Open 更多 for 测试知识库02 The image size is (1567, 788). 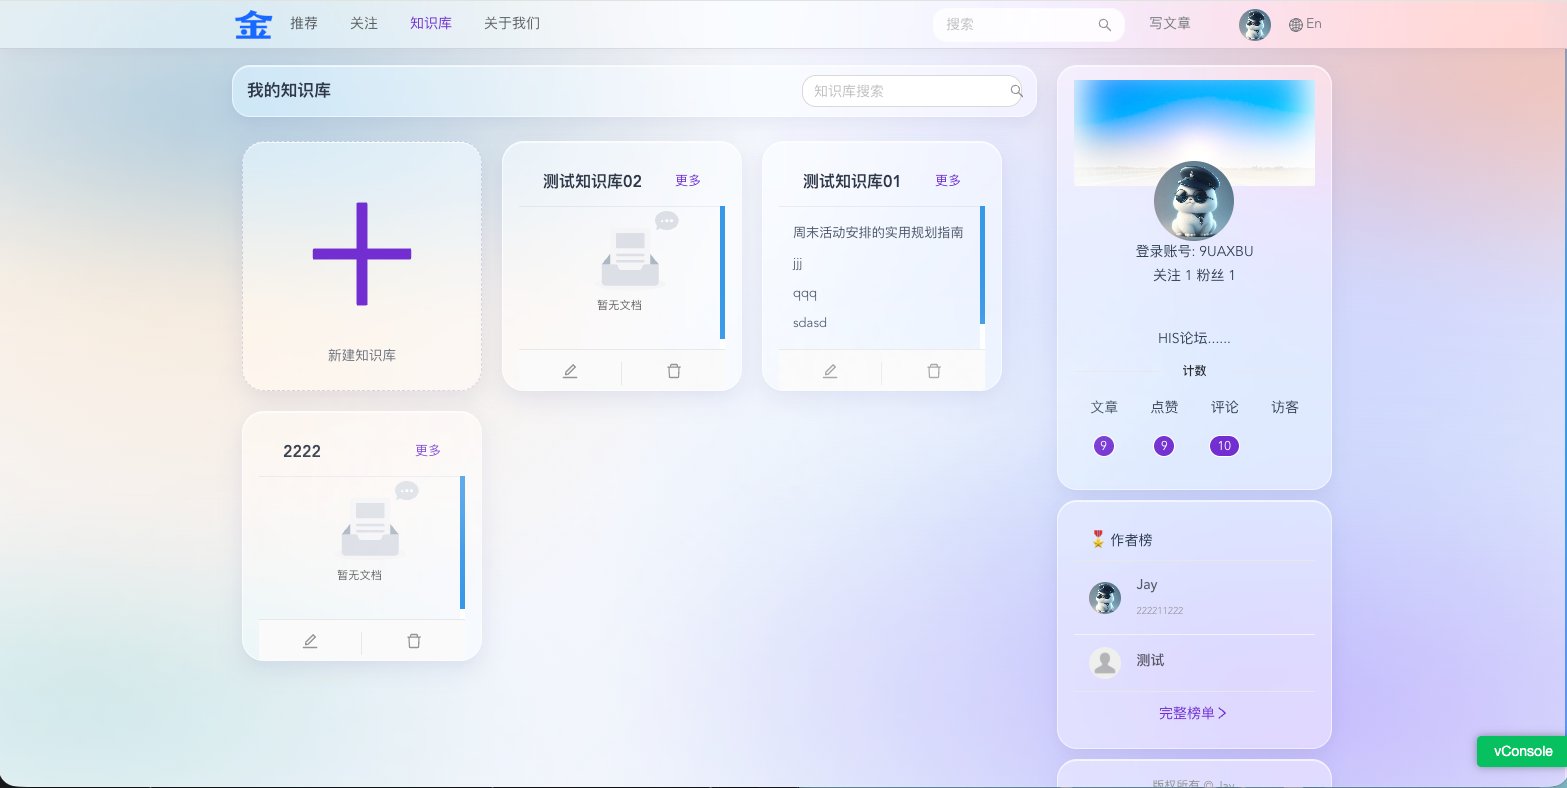click(x=688, y=180)
